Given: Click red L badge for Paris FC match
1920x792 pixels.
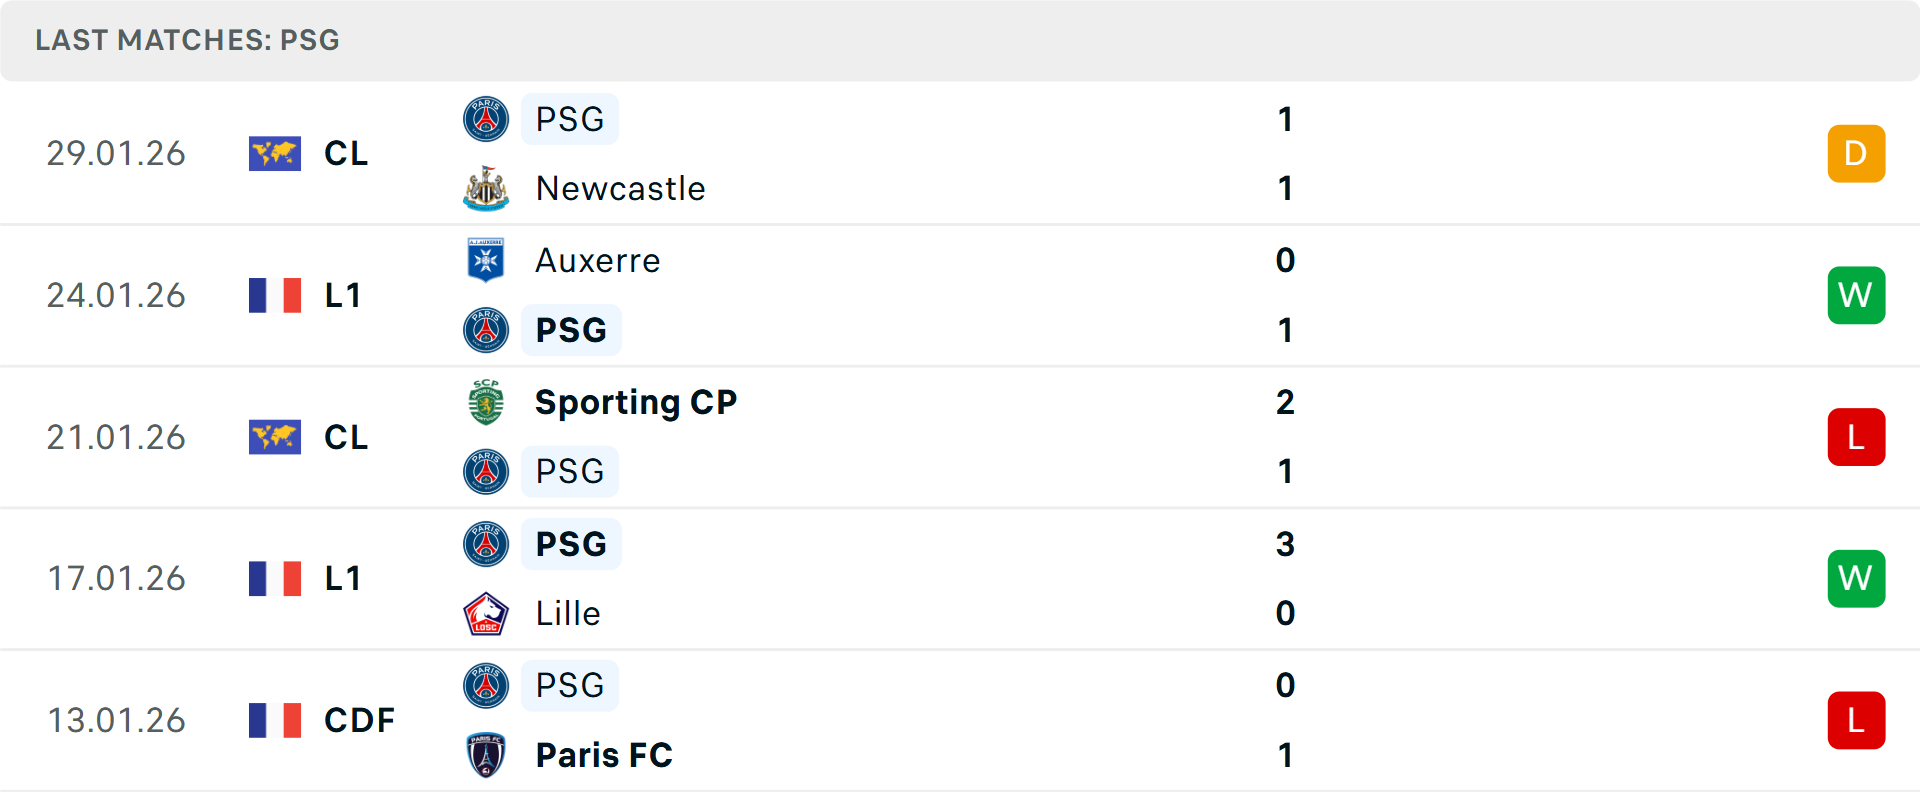Looking at the screenshot, I should [x=1856, y=720].
